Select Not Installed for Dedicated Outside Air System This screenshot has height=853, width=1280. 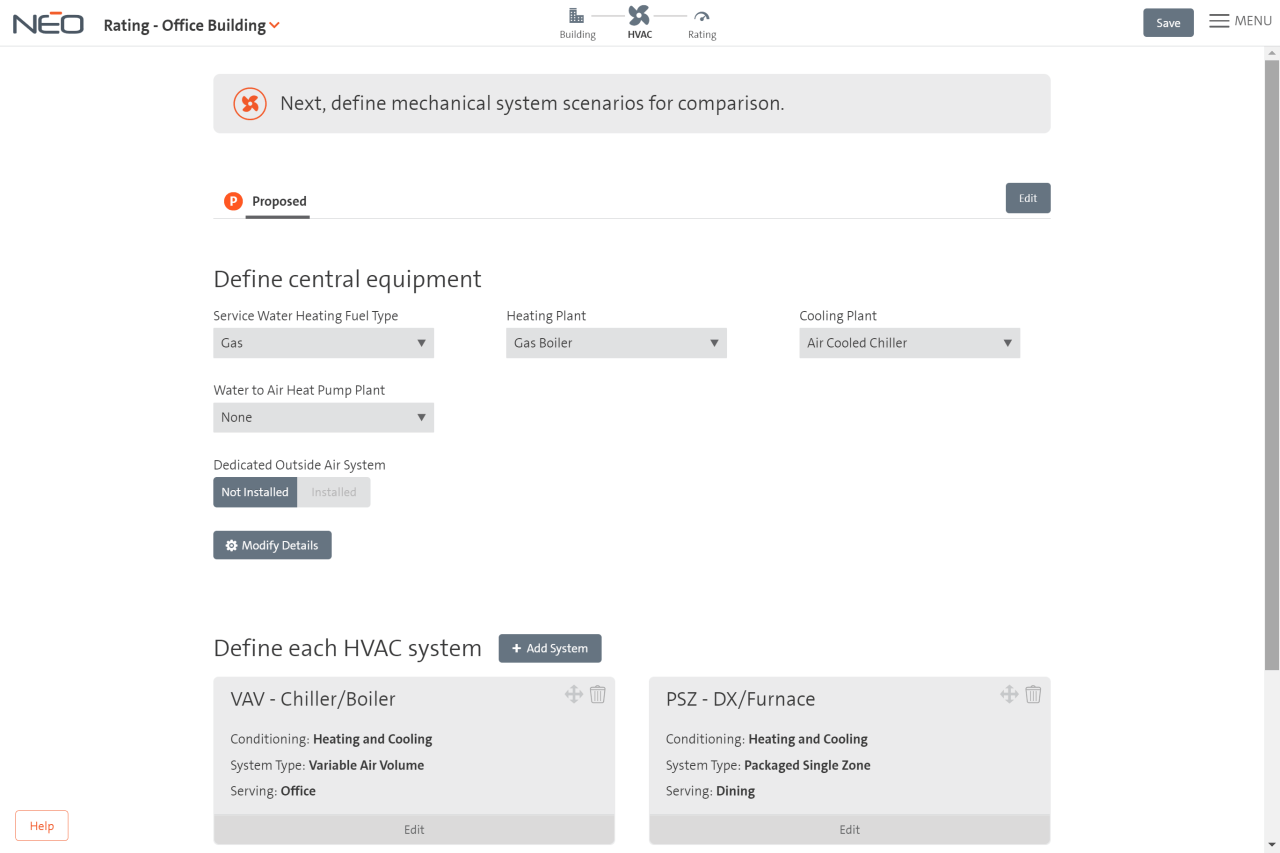(x=255, y=491)
